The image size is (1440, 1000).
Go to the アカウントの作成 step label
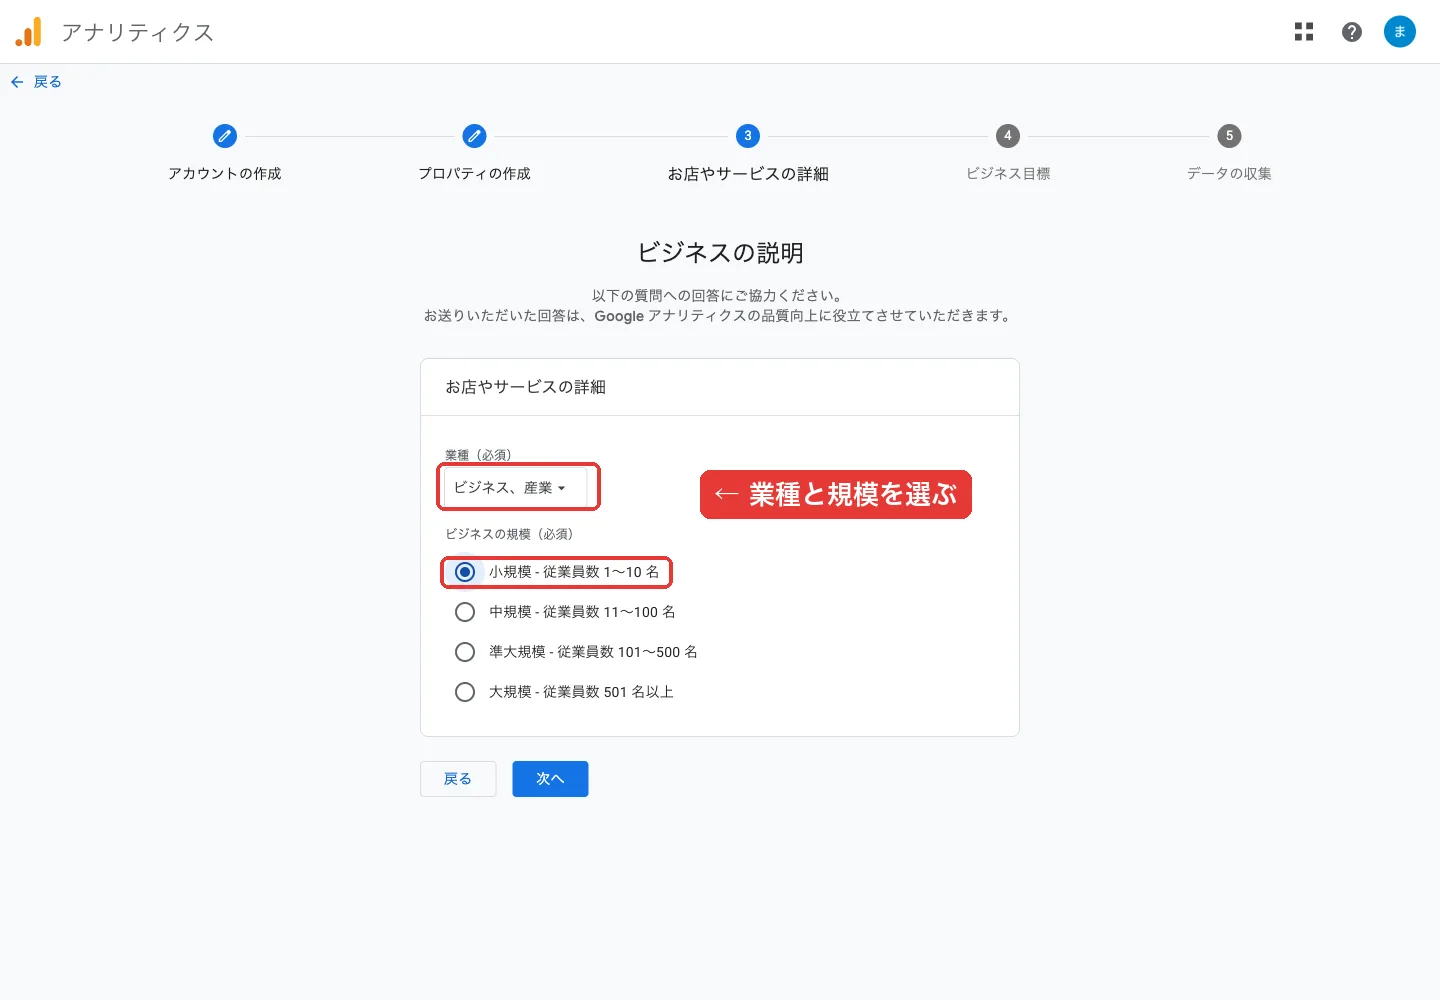225,174
